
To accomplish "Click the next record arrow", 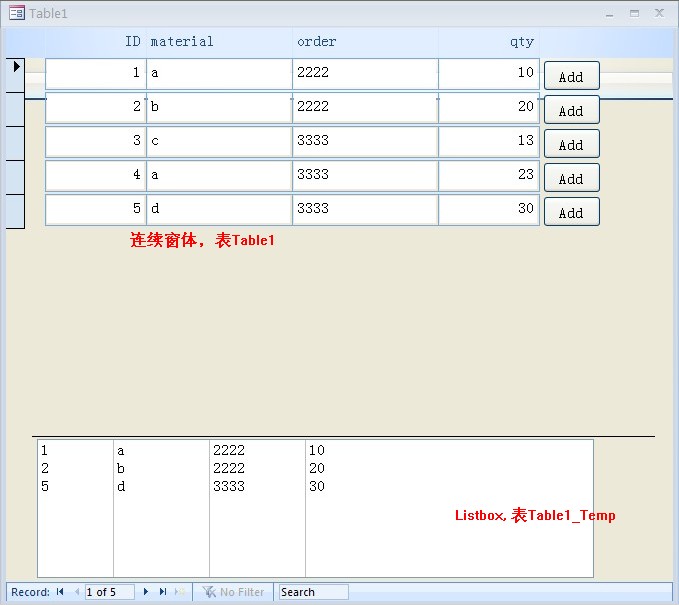I will 146,592.
